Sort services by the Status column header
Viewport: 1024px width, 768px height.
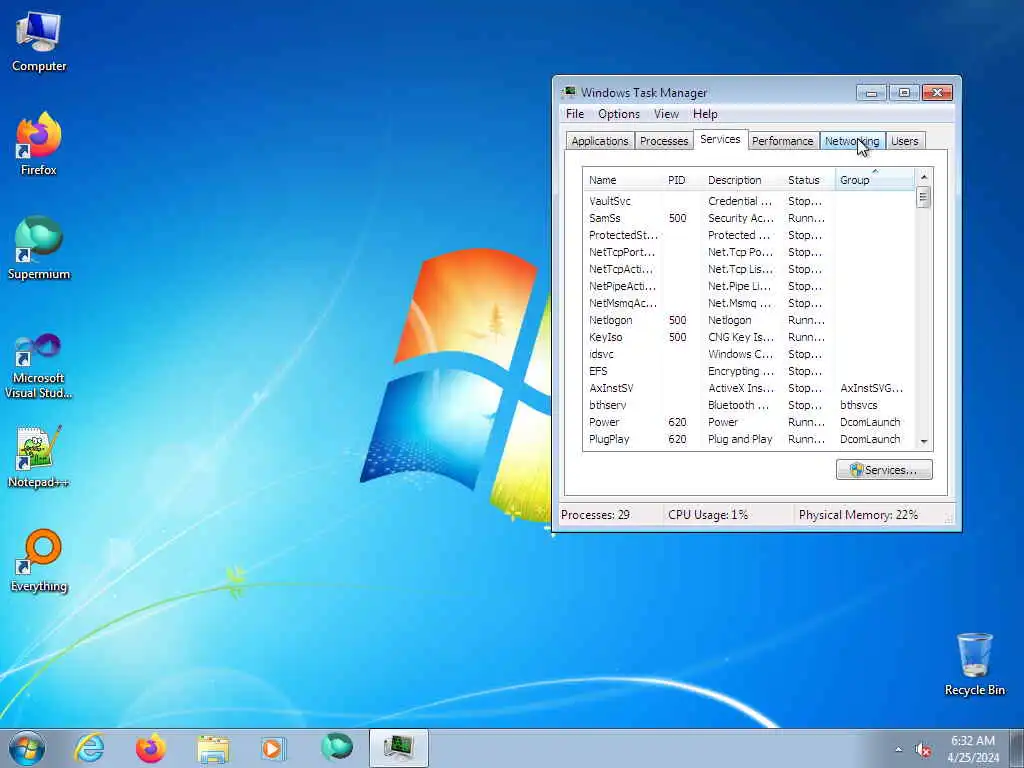point(808,180)
